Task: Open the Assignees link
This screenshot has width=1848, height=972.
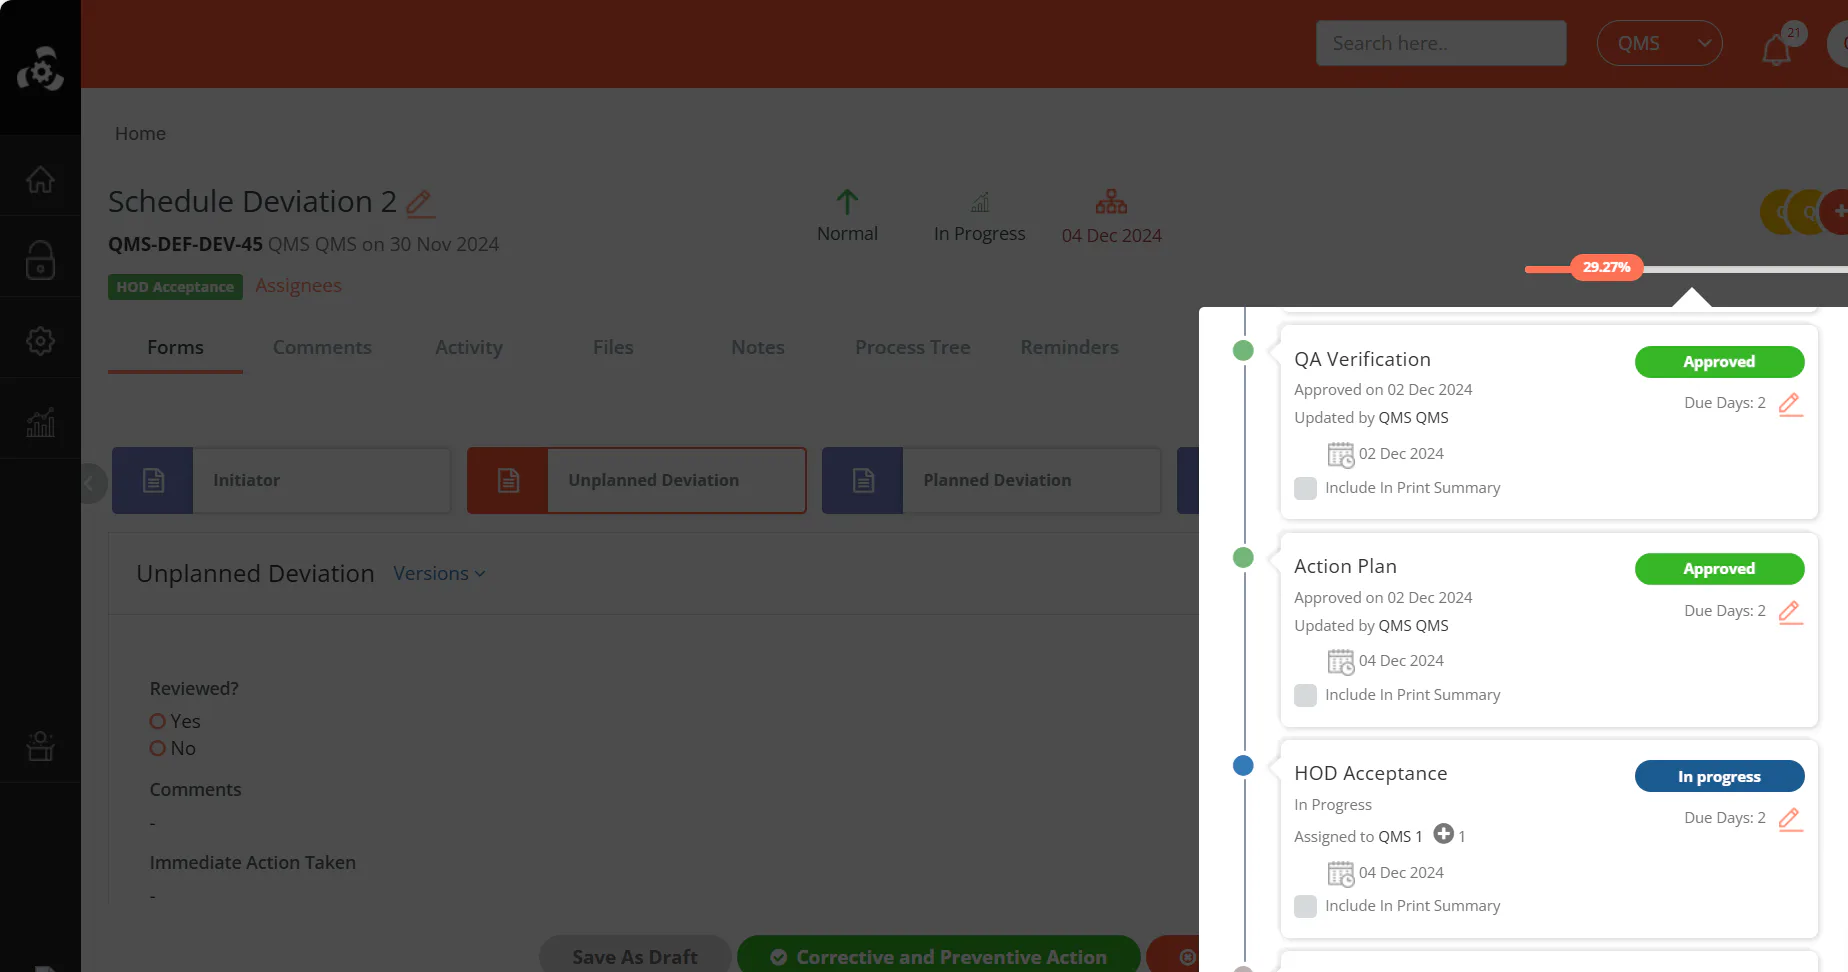Action: (x=298, y=285)
